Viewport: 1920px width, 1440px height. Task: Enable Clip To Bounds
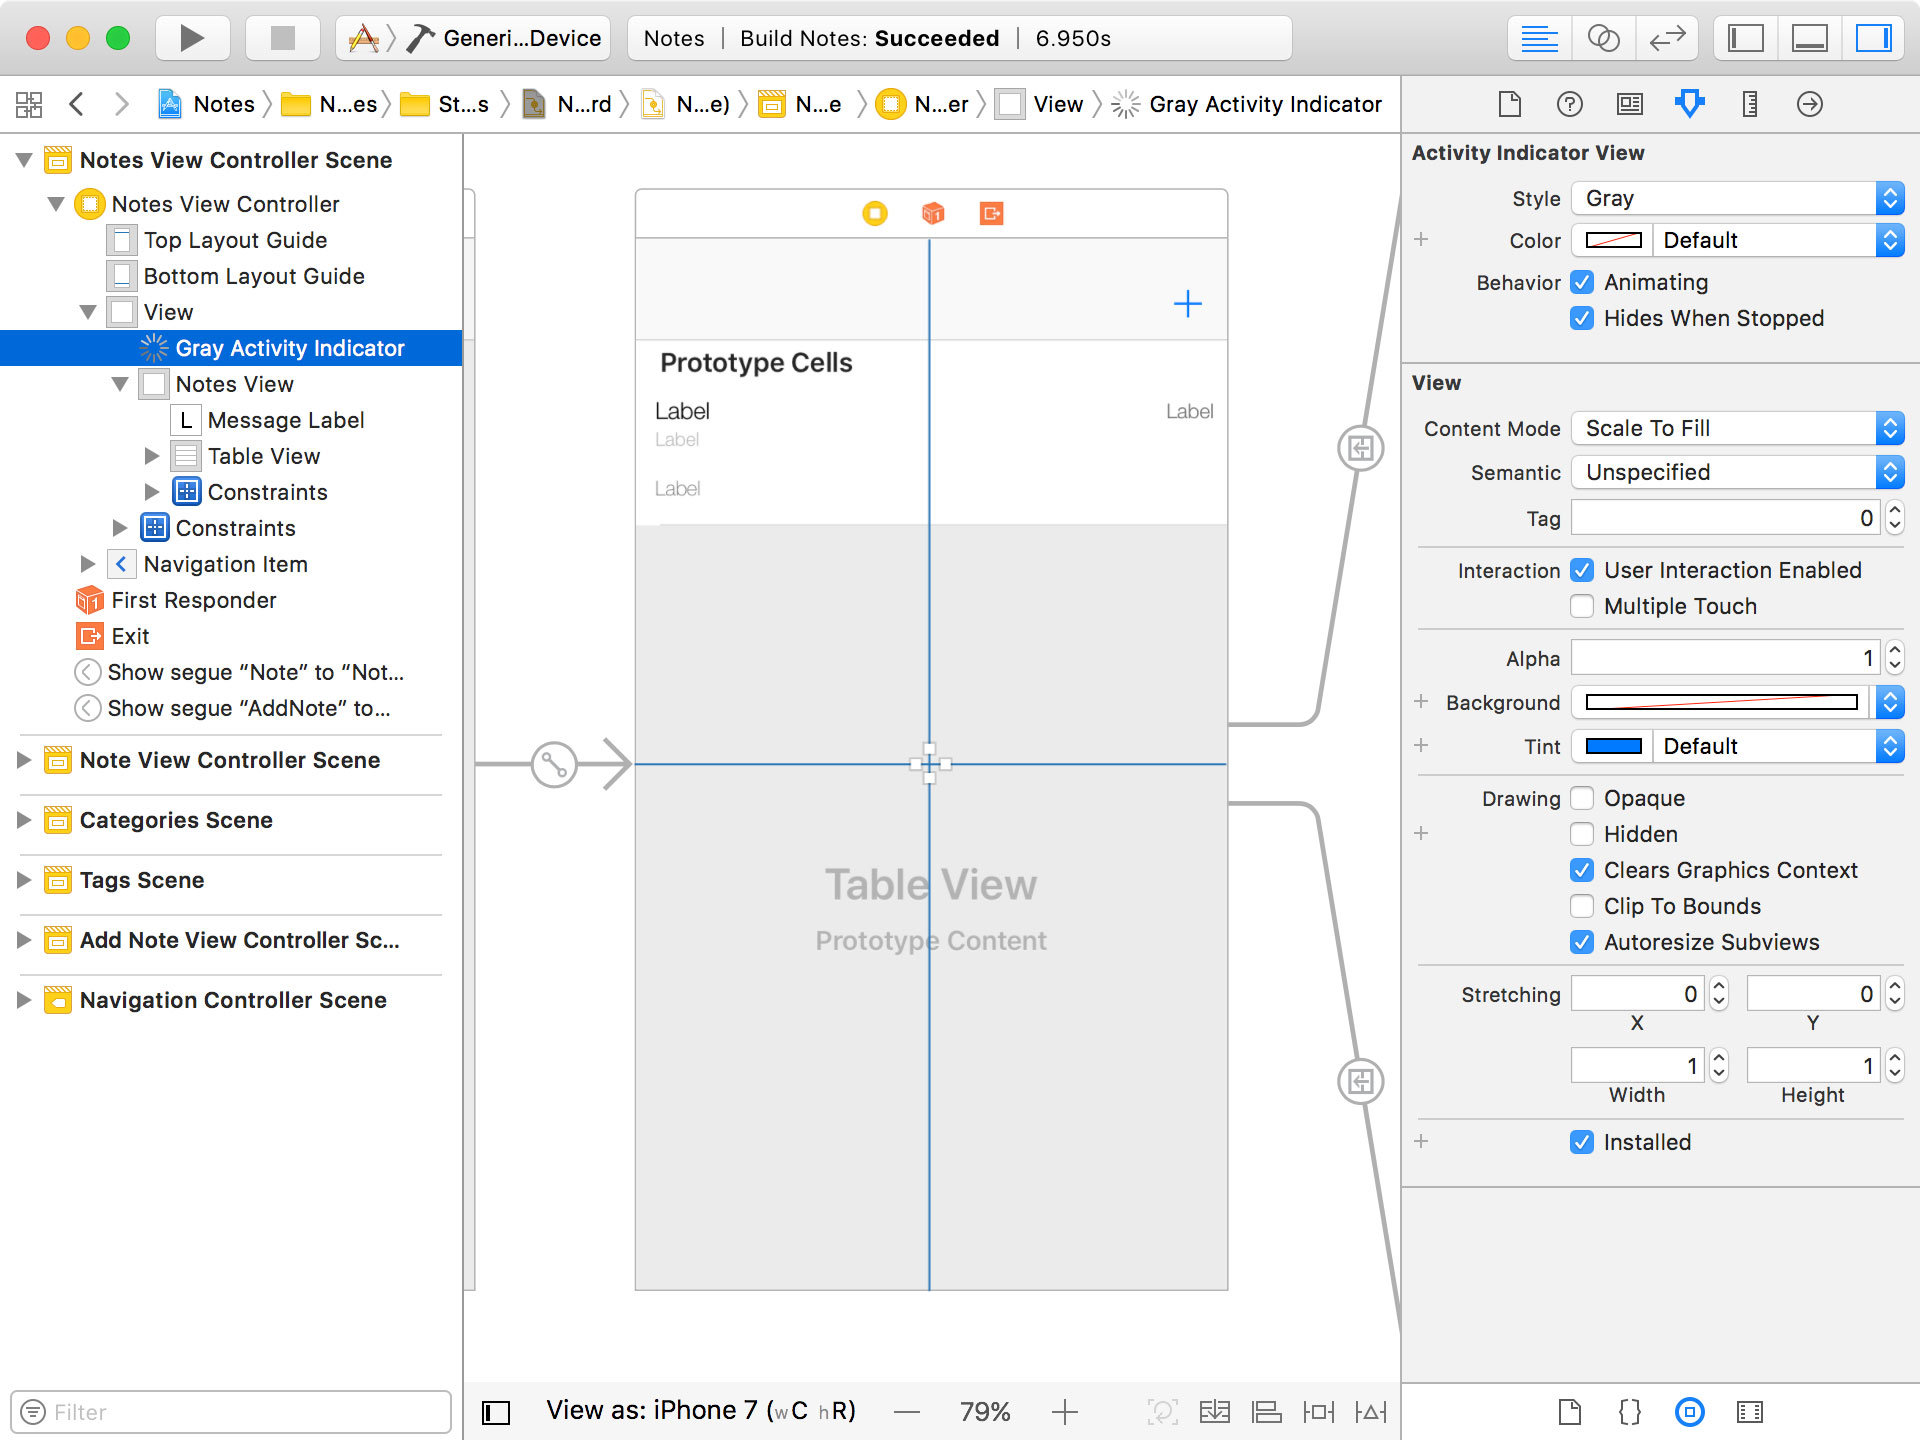coord(1582,906)
